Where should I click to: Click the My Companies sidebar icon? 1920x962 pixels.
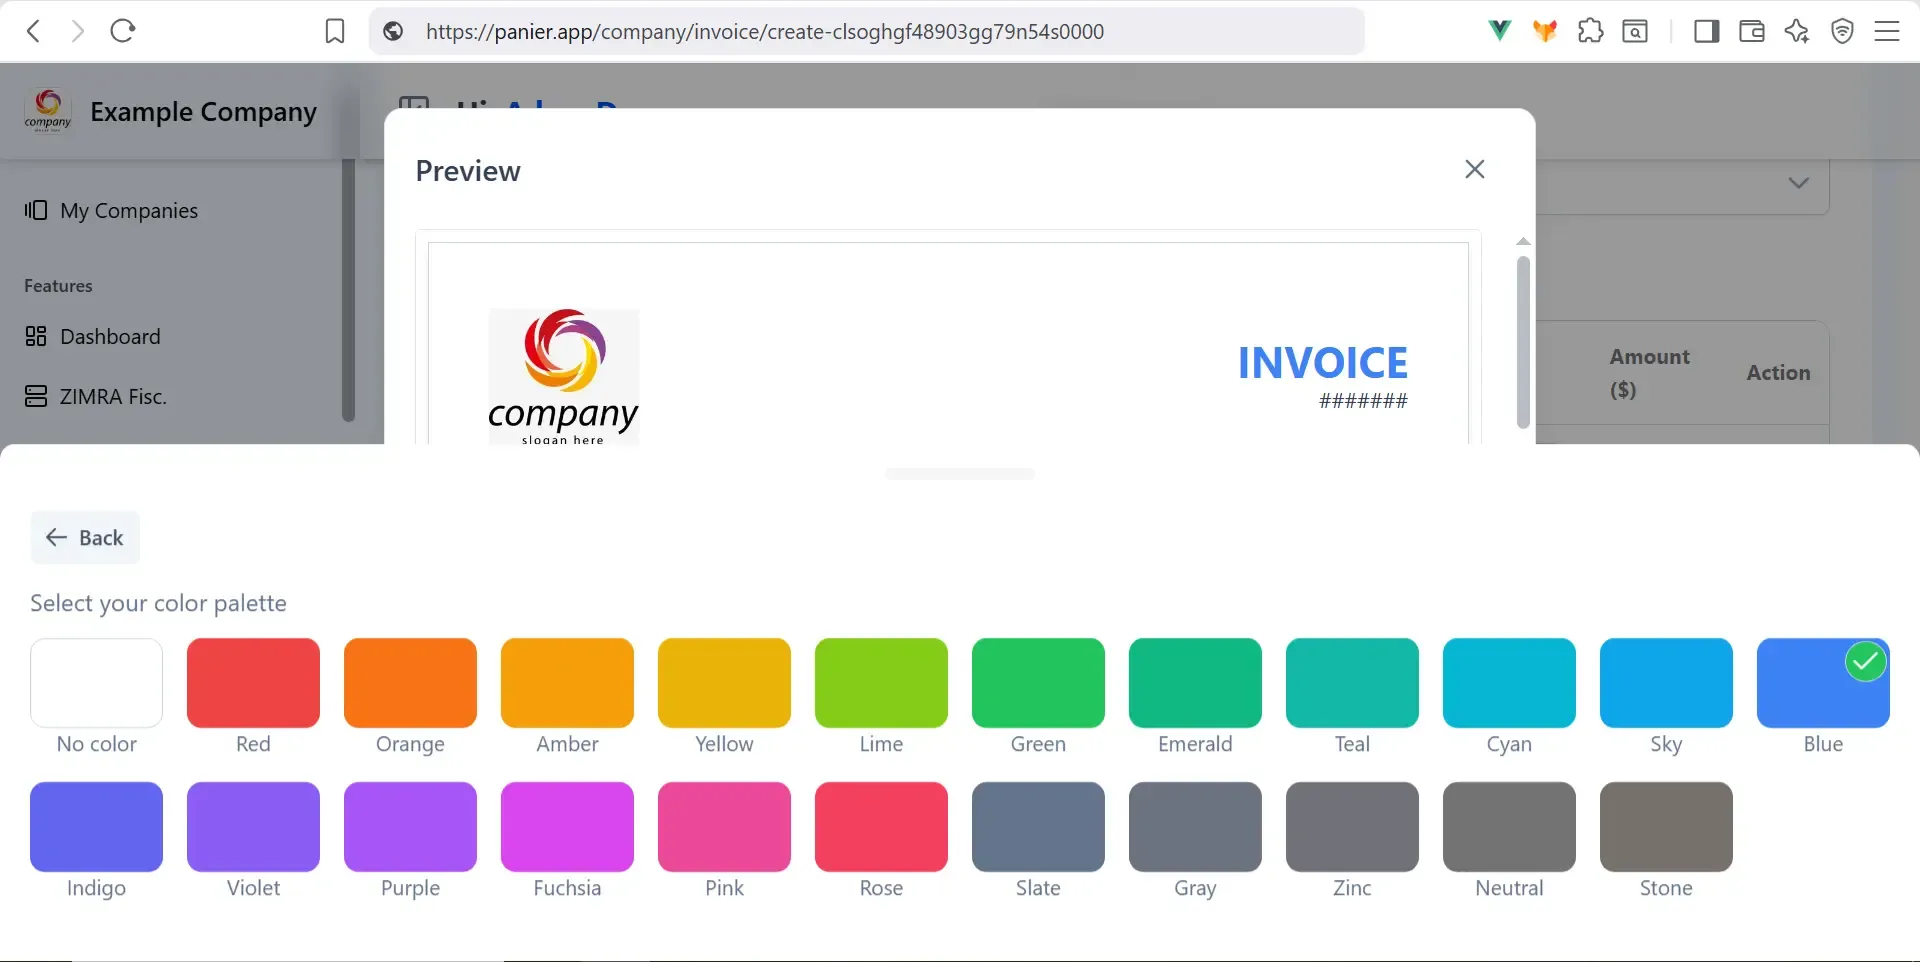point(36,210)
